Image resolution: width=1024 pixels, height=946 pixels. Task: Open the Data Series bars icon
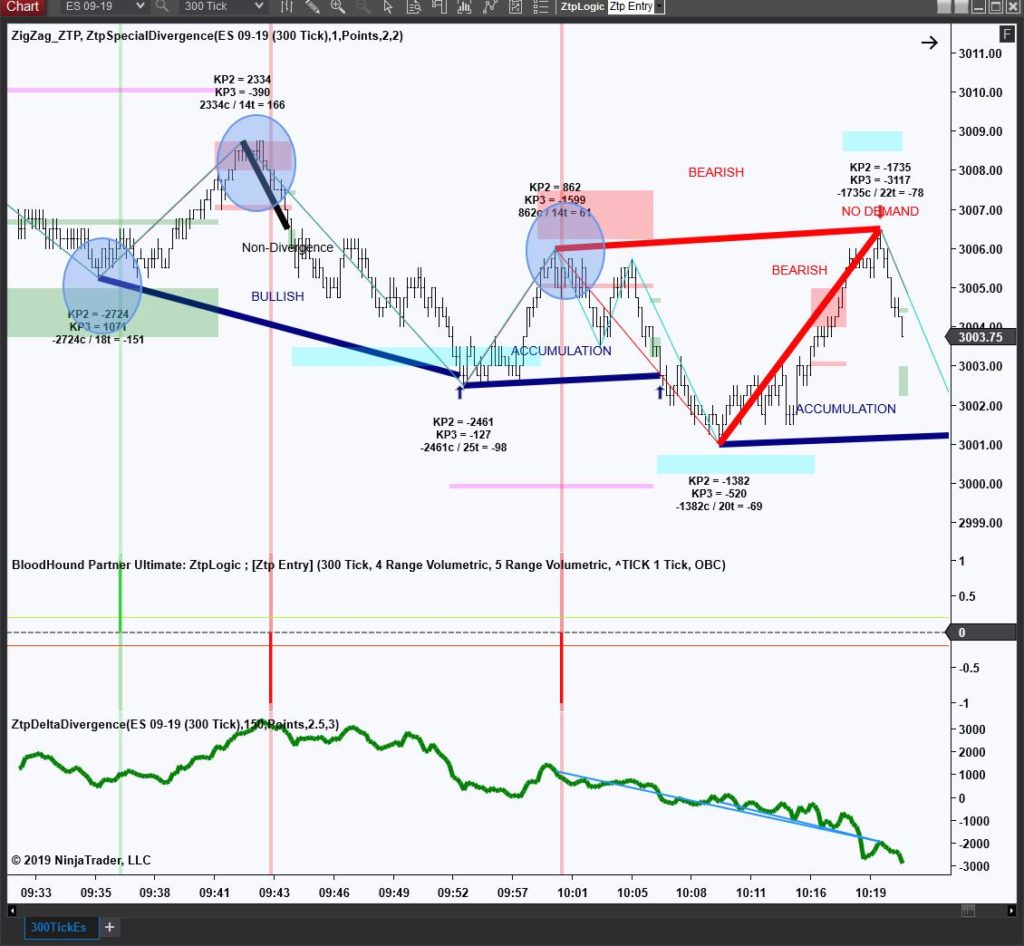click(287, 7)
